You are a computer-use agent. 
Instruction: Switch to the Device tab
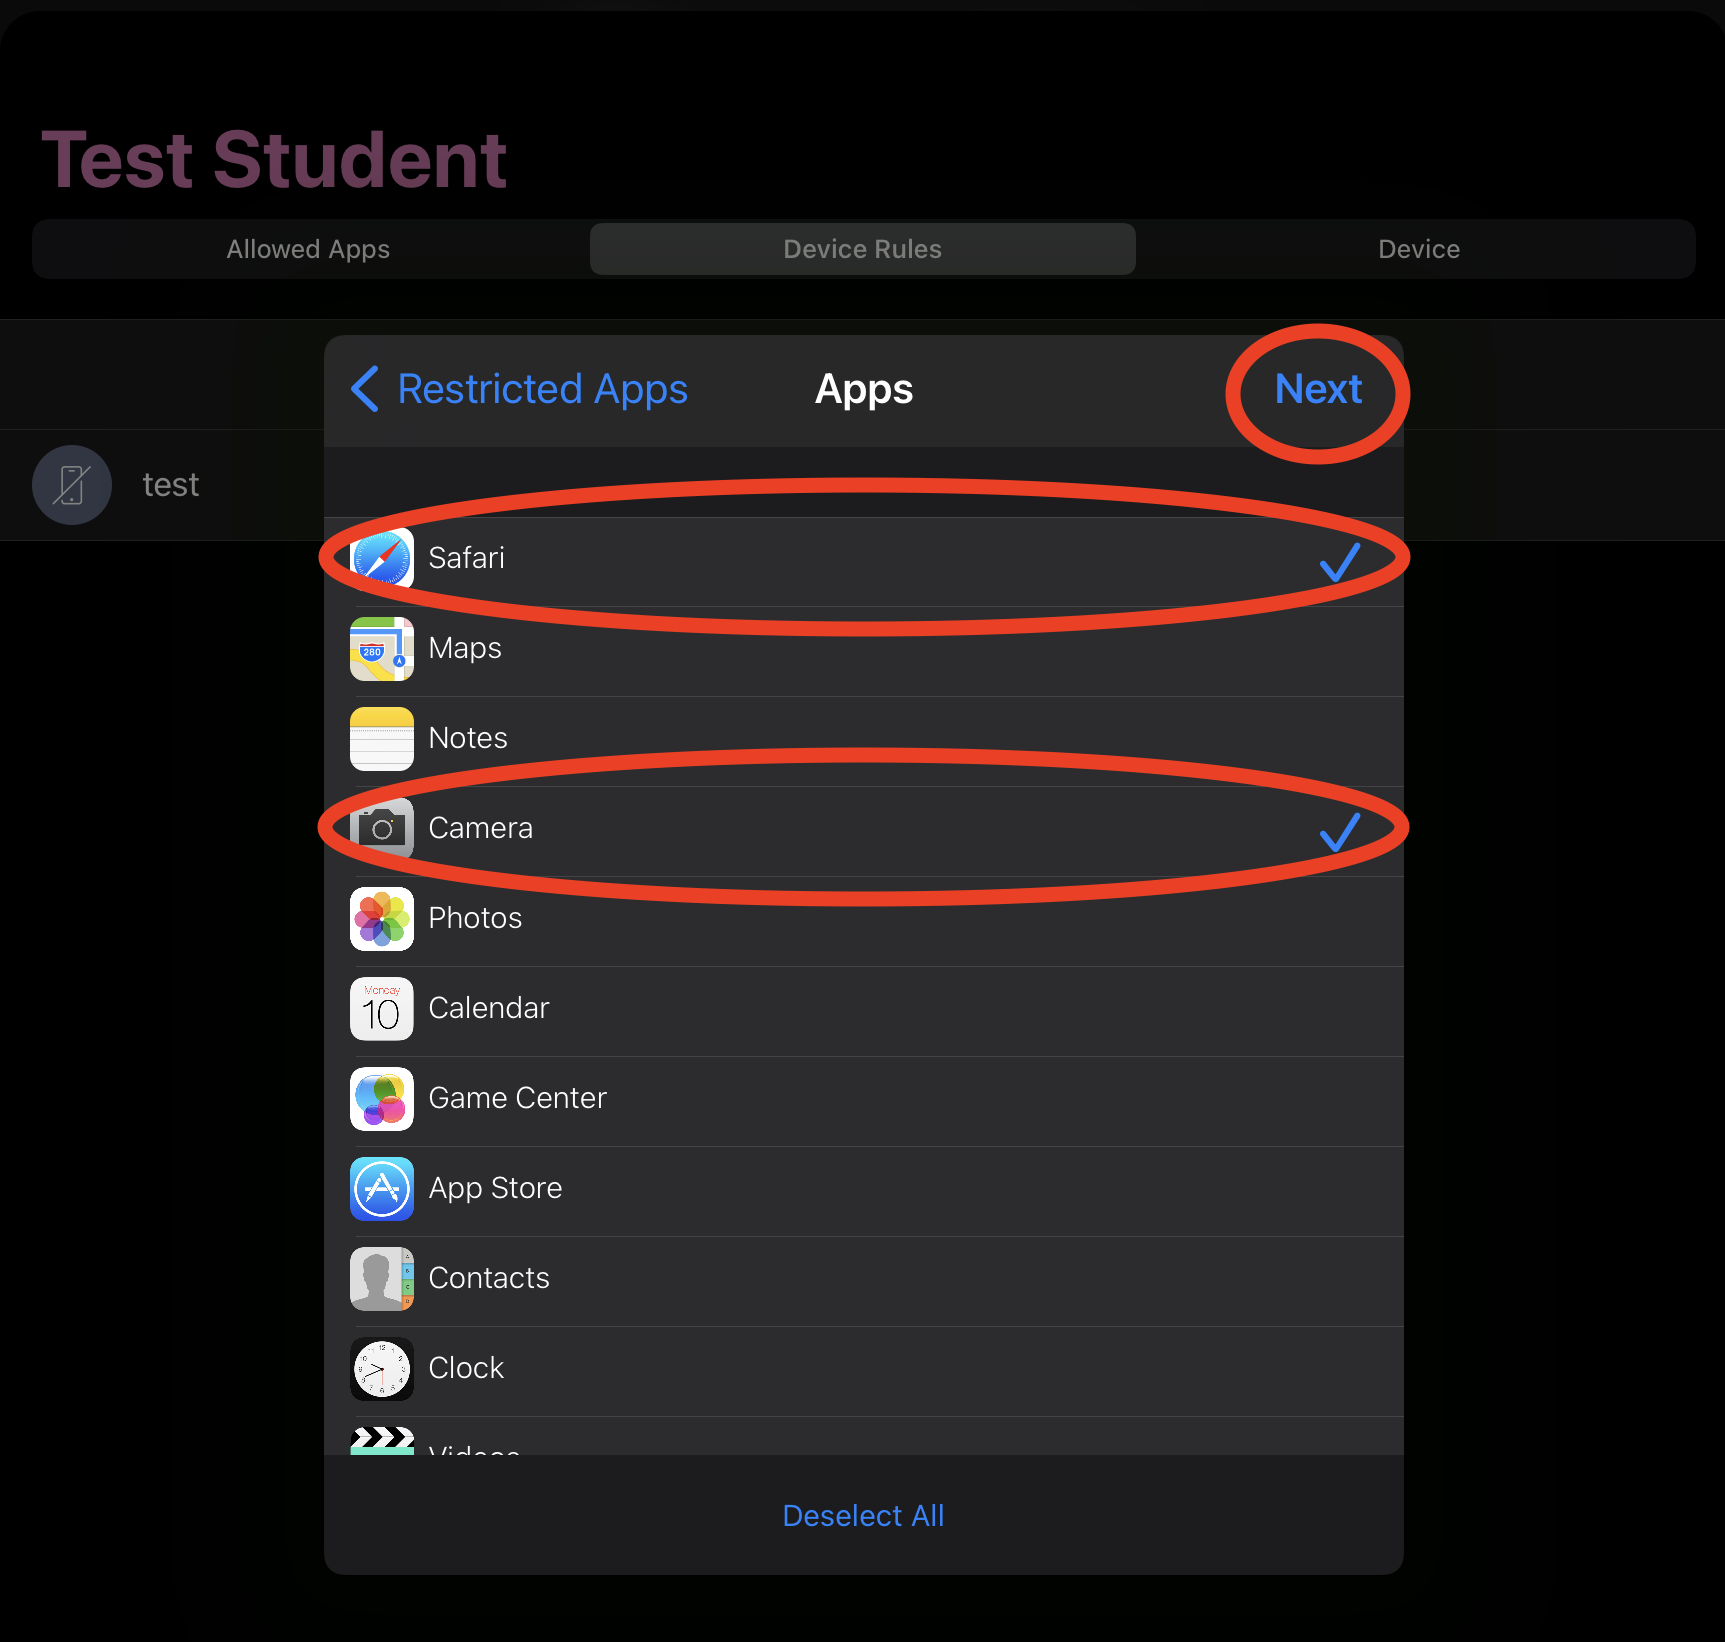1419,249
